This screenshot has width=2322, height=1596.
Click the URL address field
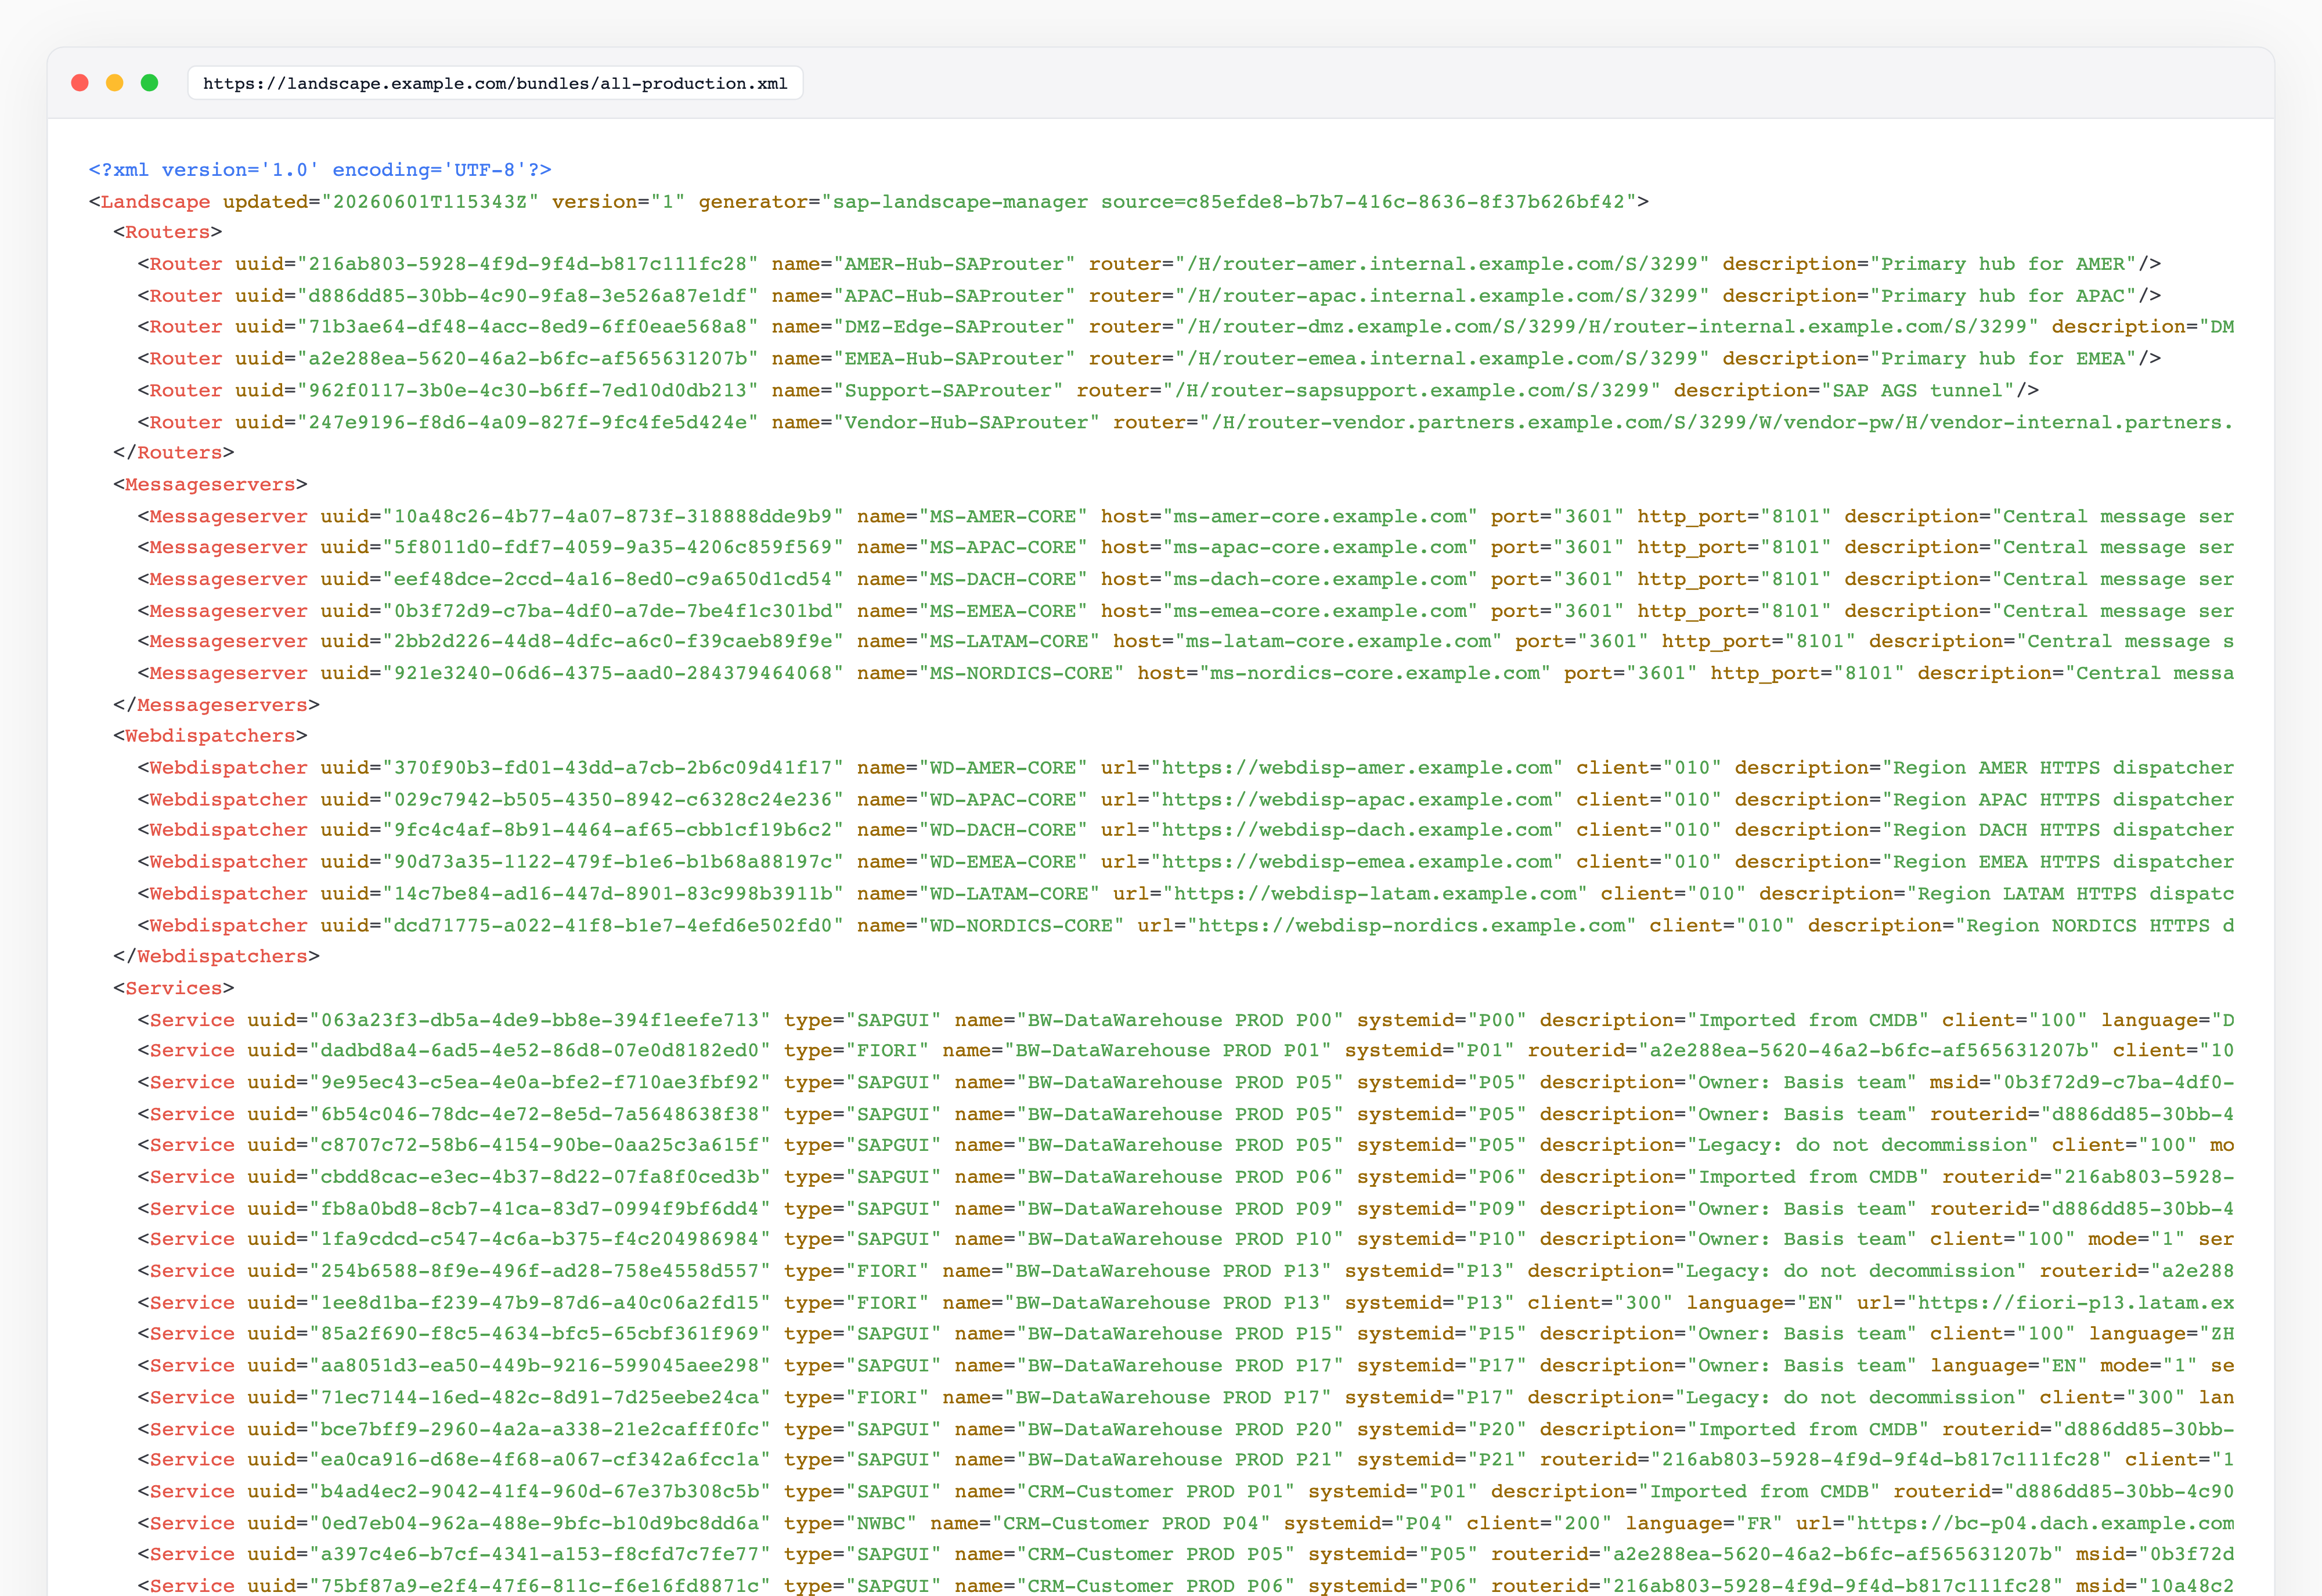point(495,83)
